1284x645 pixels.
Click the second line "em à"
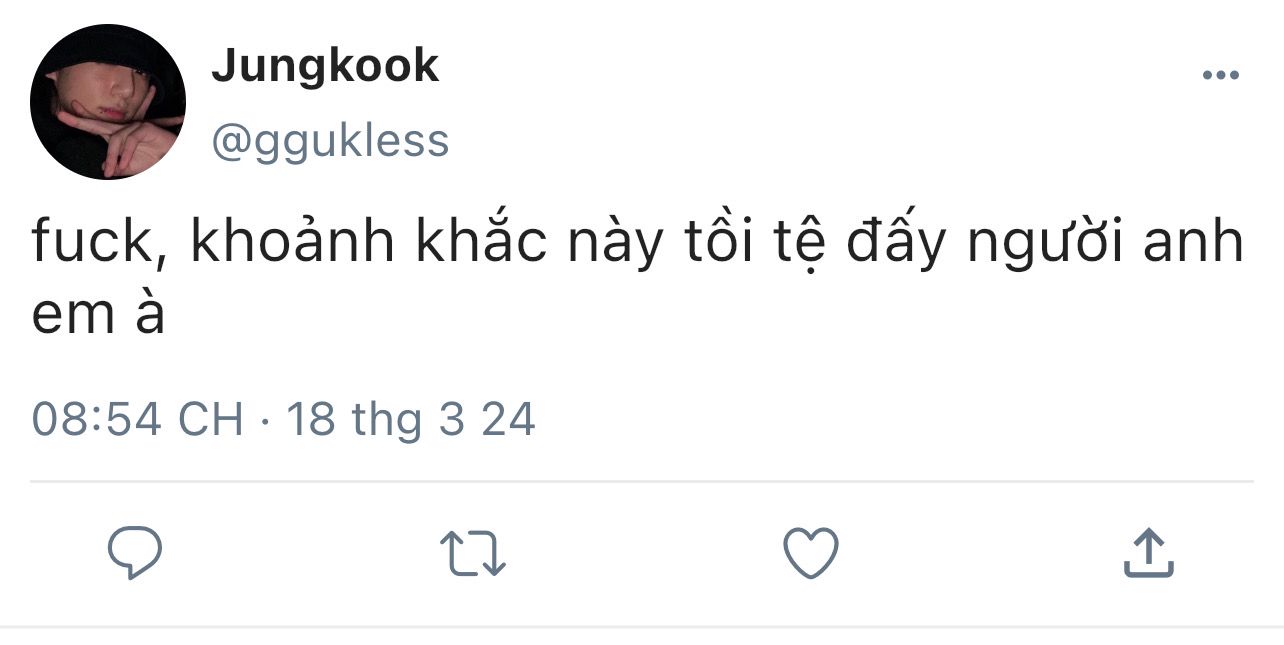98,315
